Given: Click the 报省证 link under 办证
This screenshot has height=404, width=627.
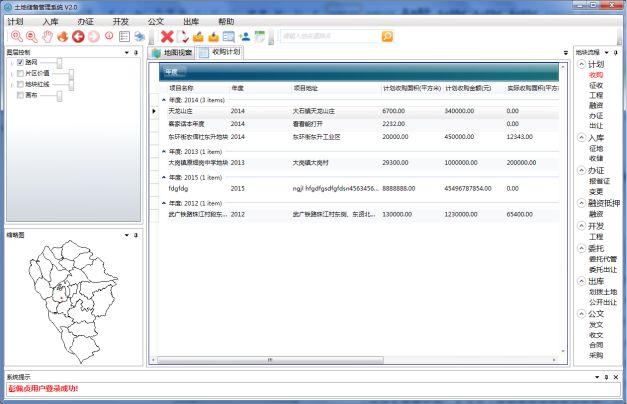Looking at the screenshot, I should point(597,181).
